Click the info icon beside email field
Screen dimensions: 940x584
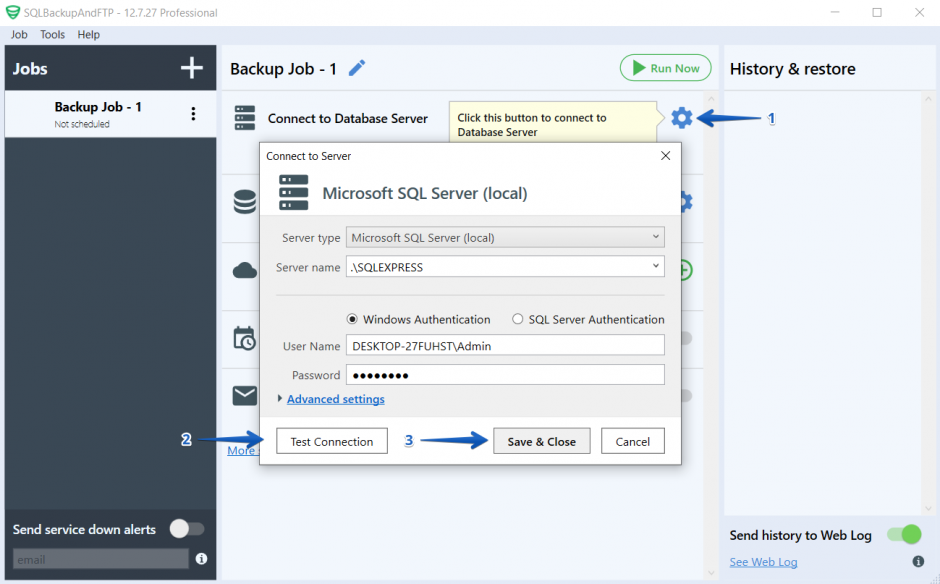201,559
